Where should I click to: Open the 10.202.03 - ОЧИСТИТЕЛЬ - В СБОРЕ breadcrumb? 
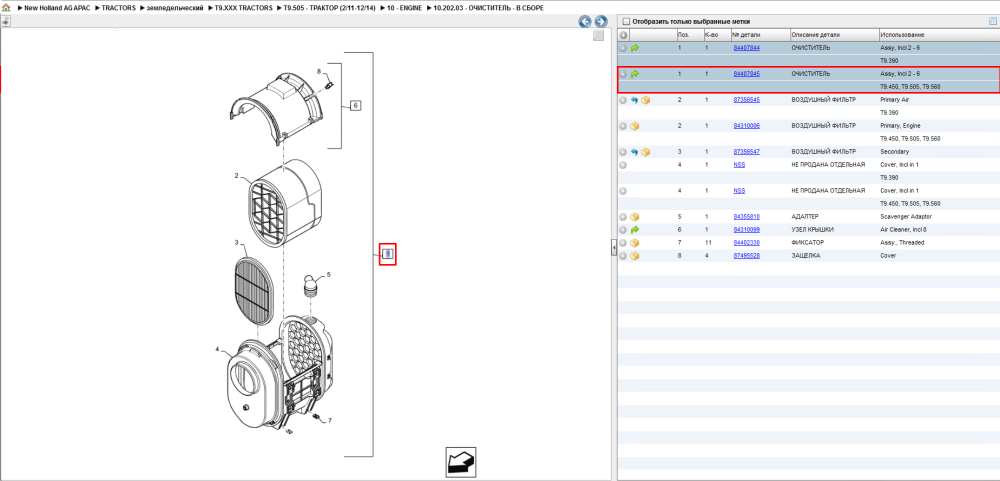click(489, 8)
